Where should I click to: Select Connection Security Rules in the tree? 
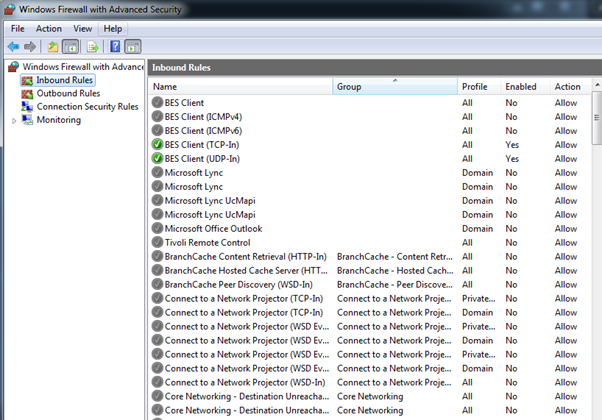(x=88, y=106)
